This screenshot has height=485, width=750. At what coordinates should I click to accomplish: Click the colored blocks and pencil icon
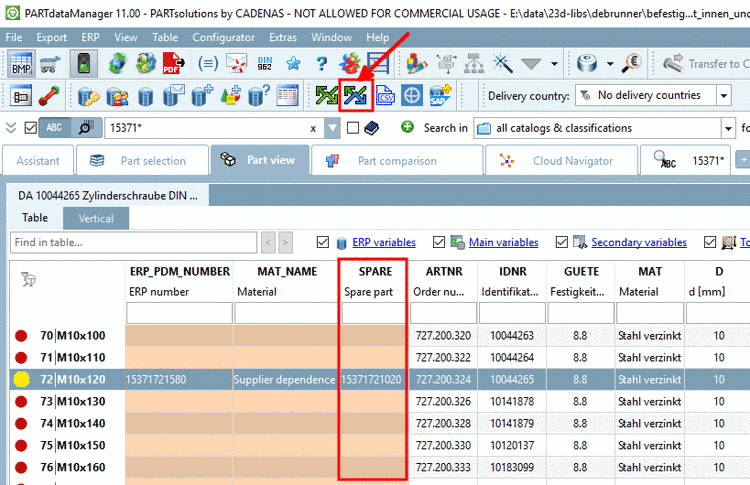pyautogui.click(x=416, y=64)
